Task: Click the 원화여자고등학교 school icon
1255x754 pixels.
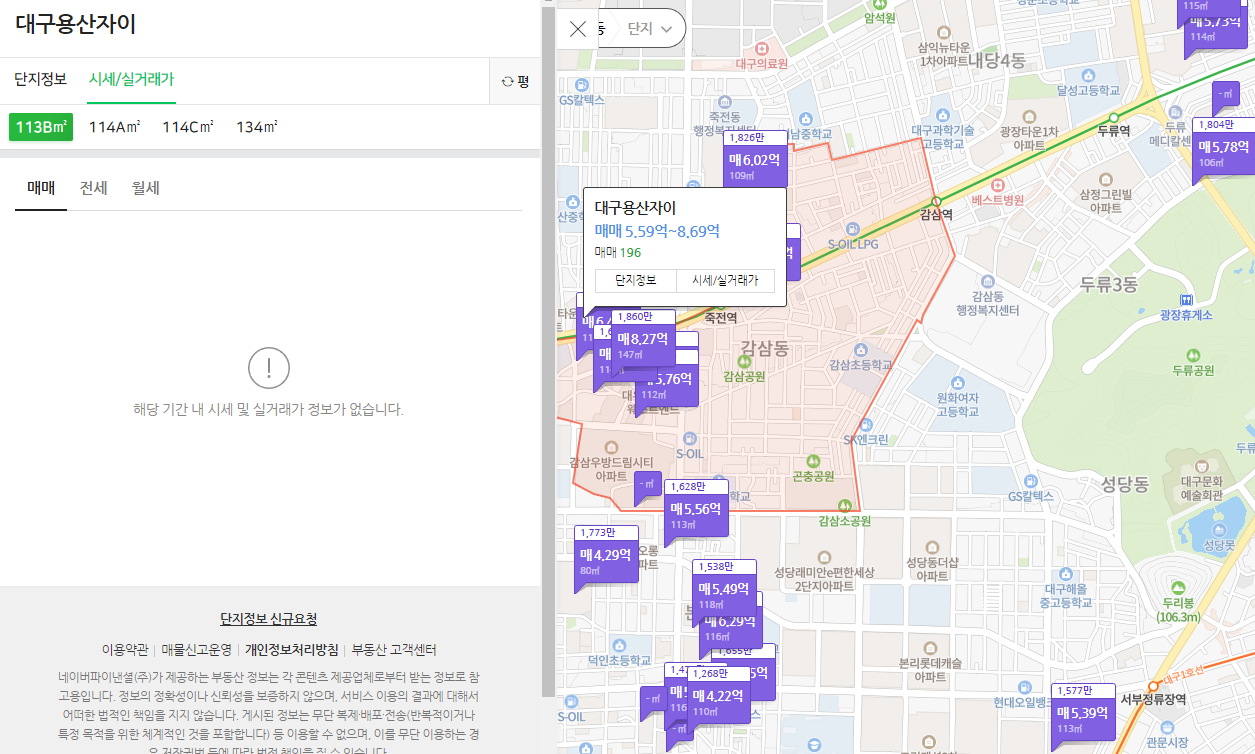Action: (956, 382)
